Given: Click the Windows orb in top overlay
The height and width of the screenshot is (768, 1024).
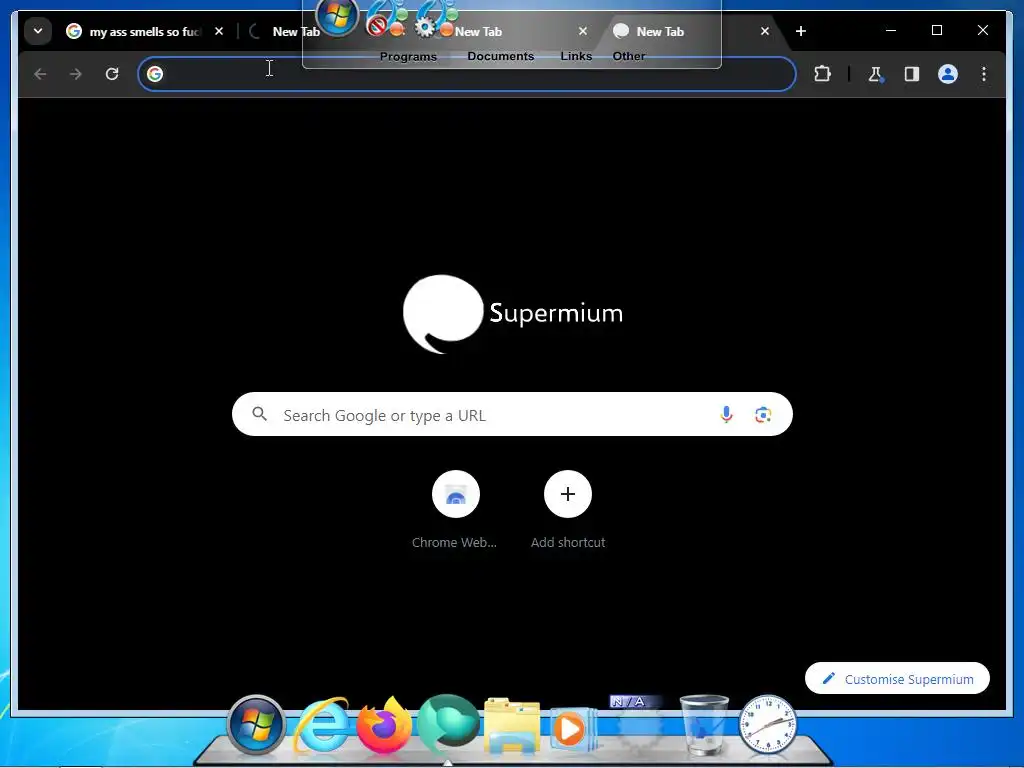Looking at the screenshot, I should 337,16.
